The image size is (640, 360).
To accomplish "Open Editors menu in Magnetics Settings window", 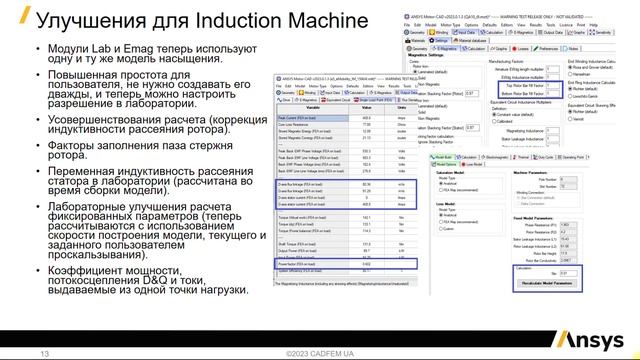I will (507, 25).
